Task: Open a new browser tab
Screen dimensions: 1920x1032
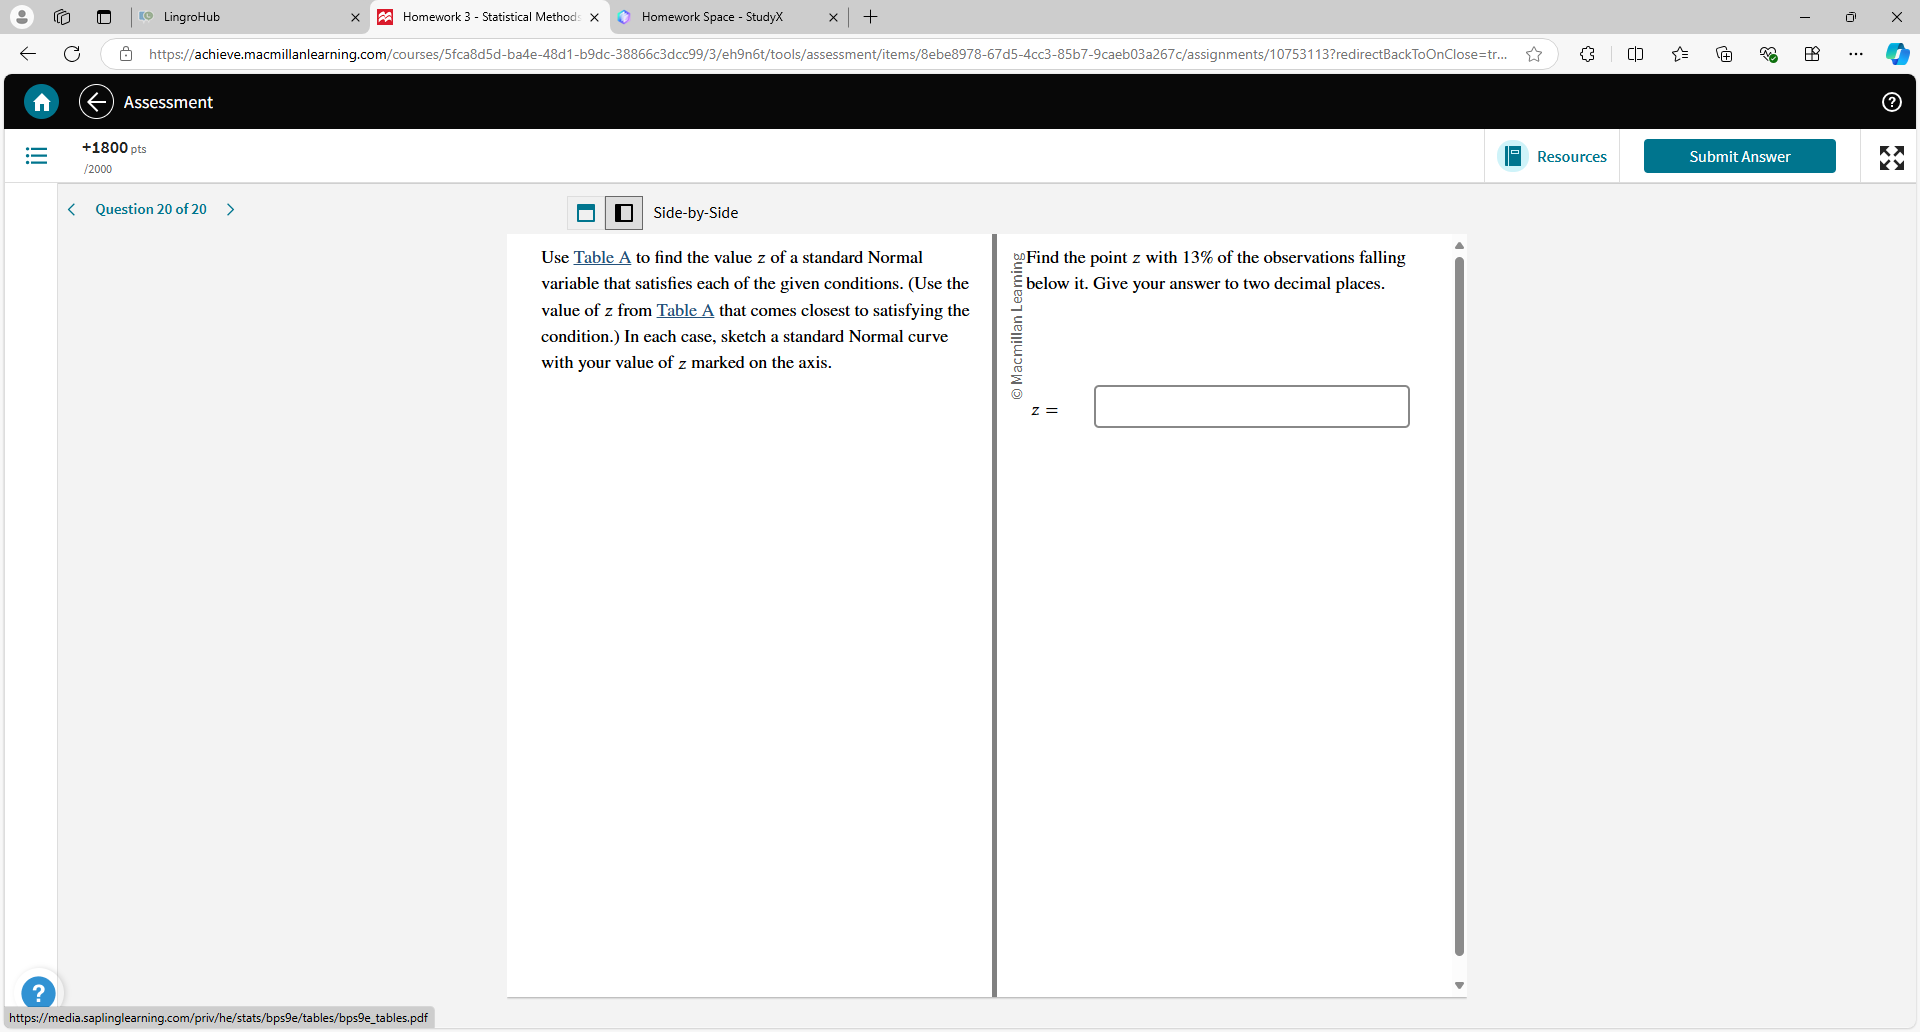Action: (x=871, y=17)
